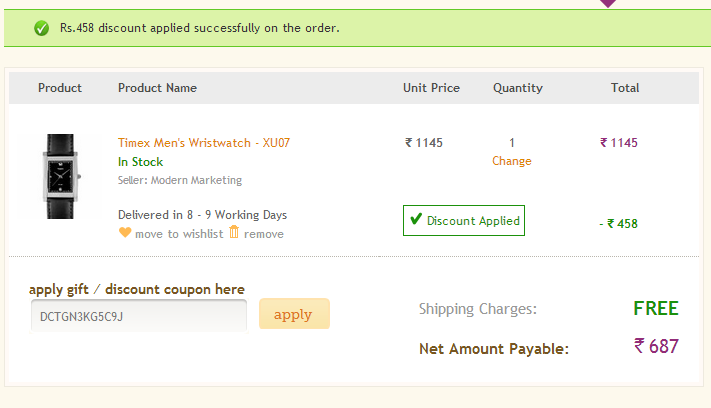
Task: Click the trash can remove icon
Action: pyautogui.click(x=234, y=232)
